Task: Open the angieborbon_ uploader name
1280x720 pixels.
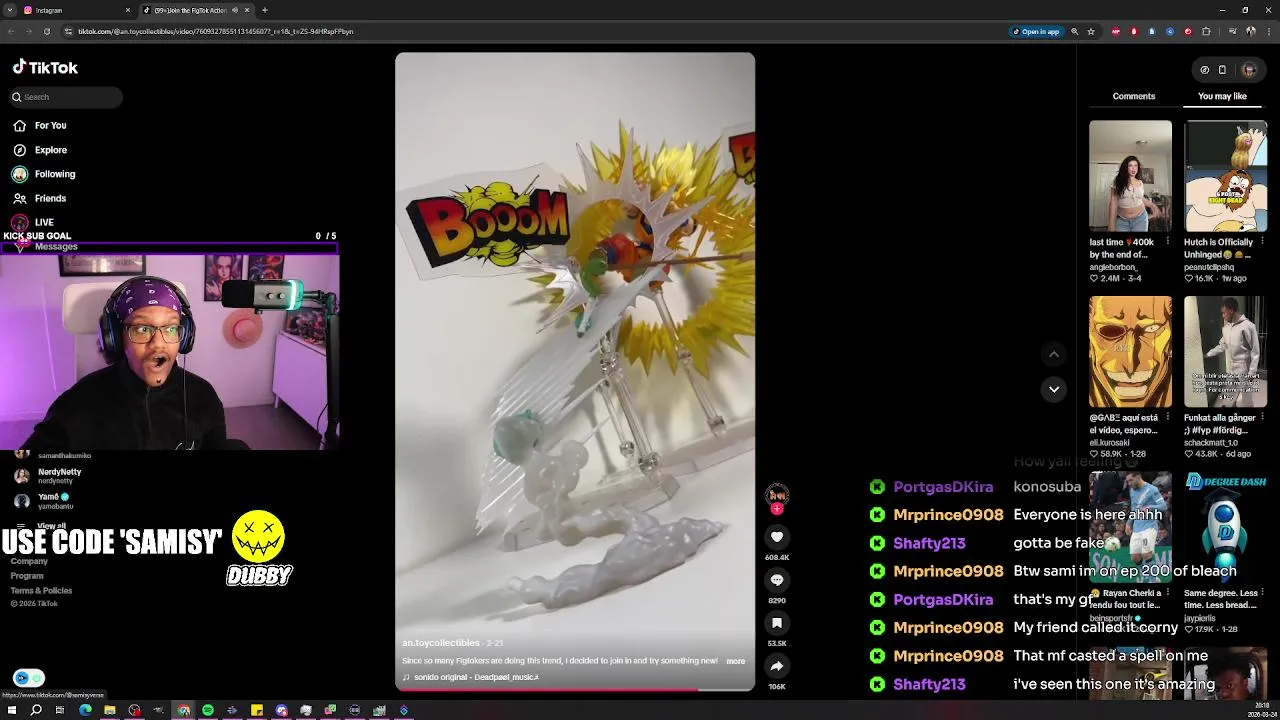Action: (x=1113, y=267)
